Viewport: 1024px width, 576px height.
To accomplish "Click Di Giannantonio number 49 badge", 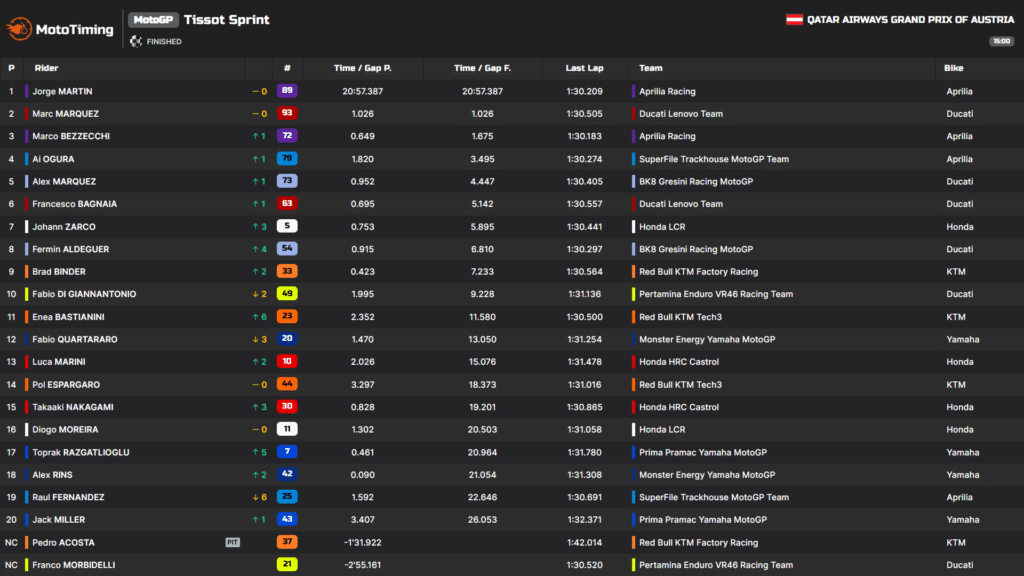I will [287, 294].
